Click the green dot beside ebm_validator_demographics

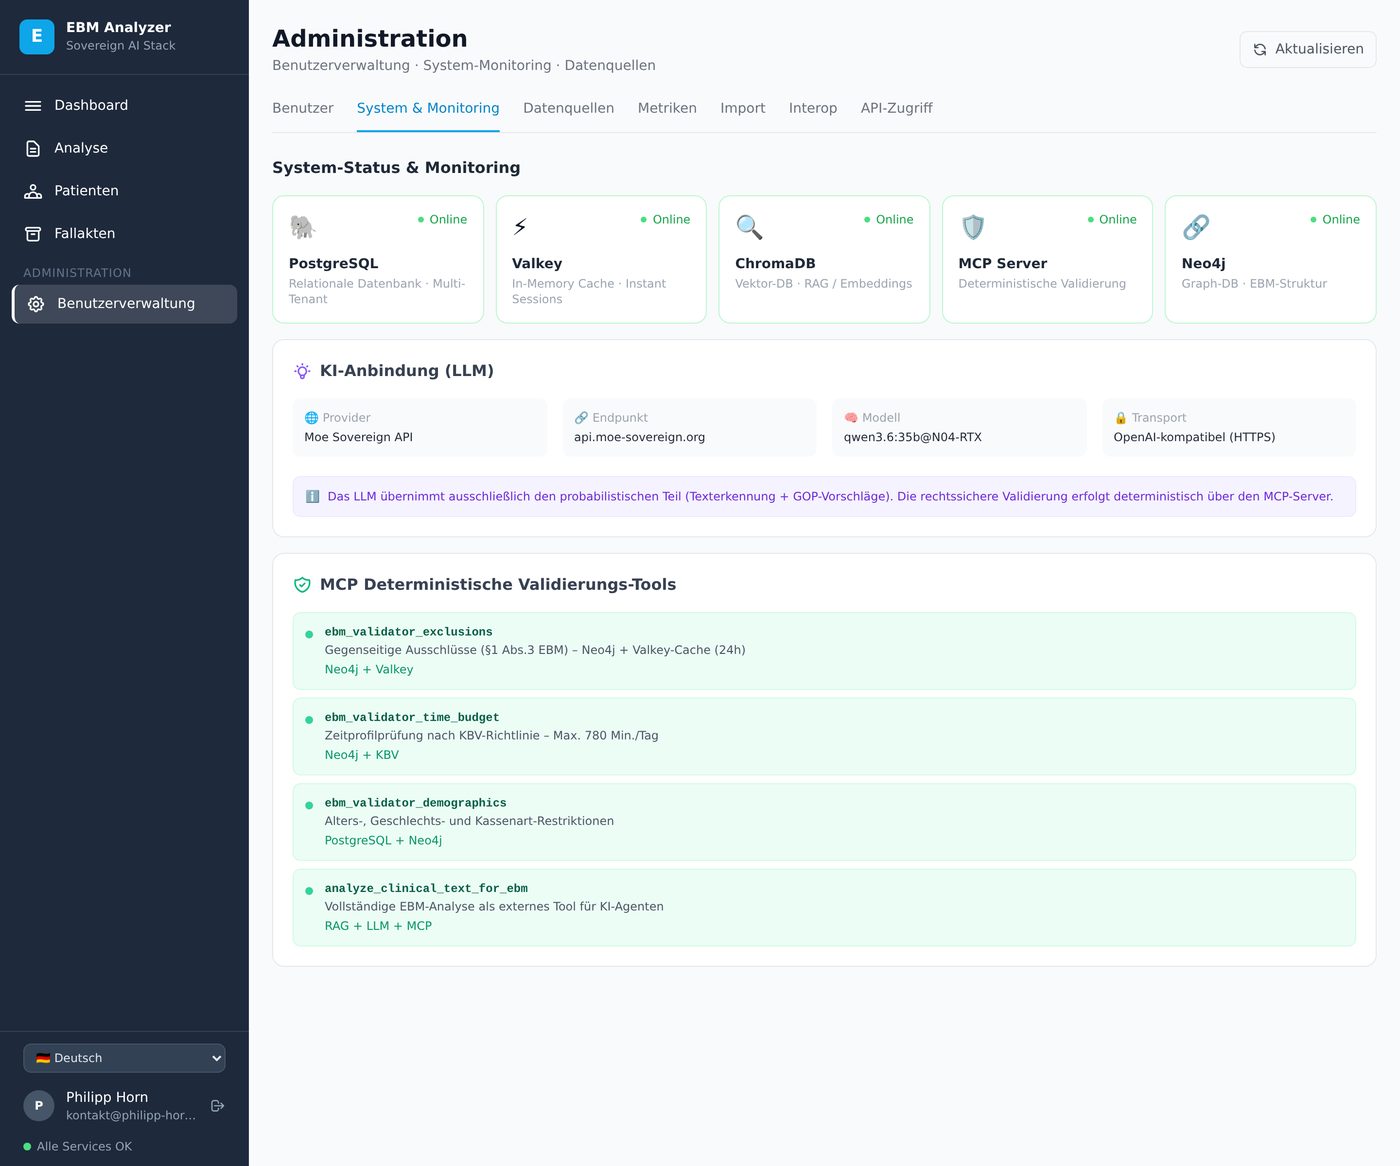(x=309, y=805)
